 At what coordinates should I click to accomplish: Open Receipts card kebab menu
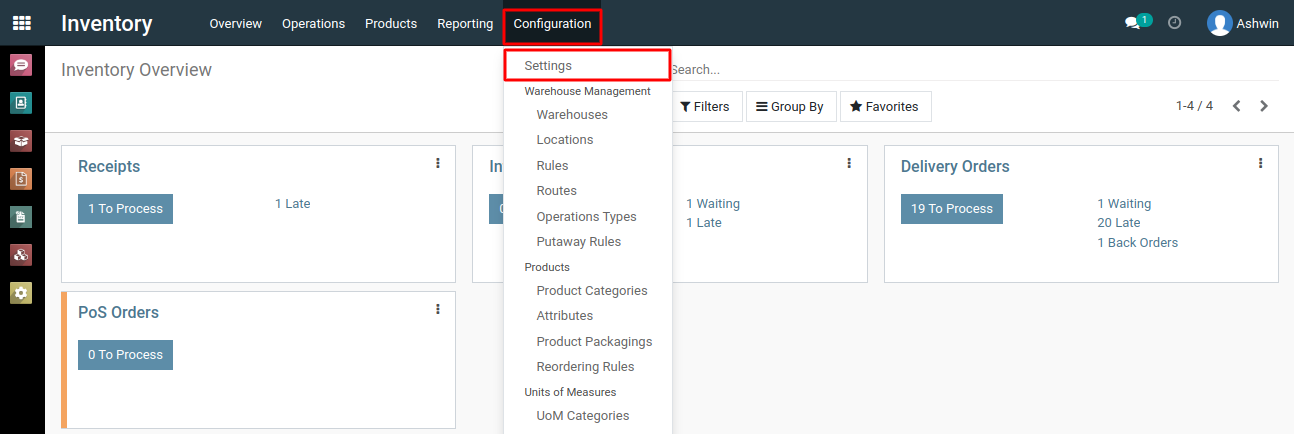click(438, 163)
